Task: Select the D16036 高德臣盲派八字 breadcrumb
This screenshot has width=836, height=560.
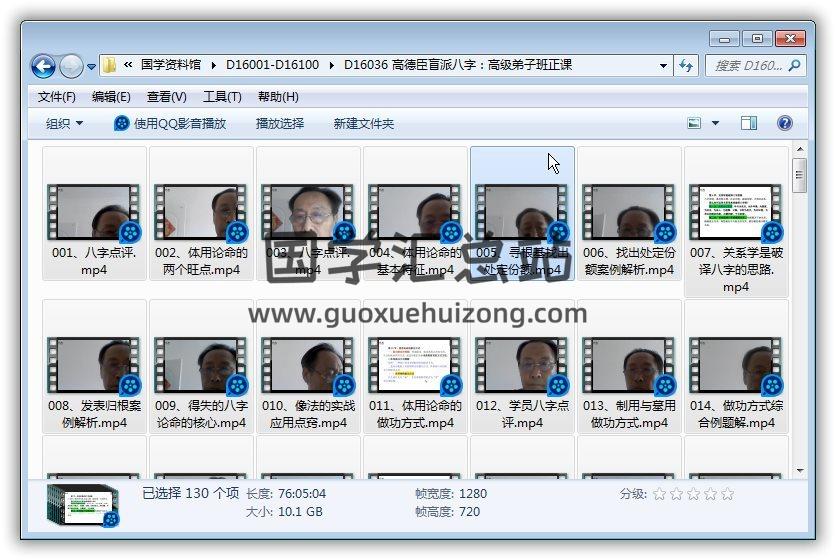Action: pyautogui.click(x=458, y=65)
